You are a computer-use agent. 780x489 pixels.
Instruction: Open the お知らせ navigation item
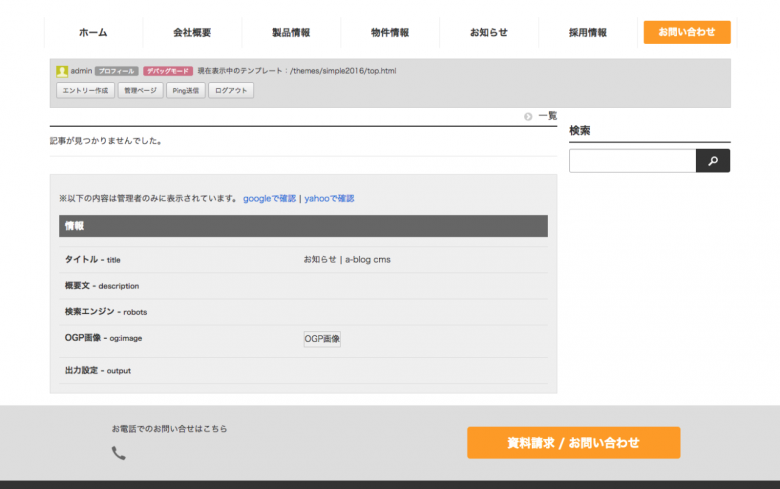(489, 33)
